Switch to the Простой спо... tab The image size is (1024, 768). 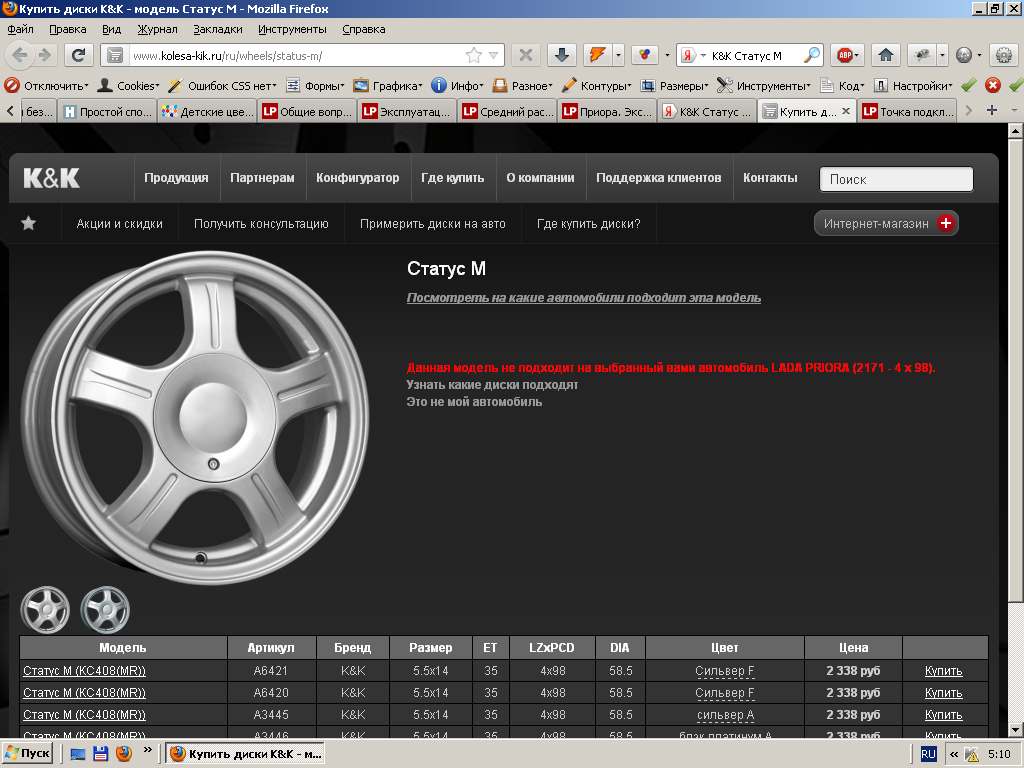click(107, 112)
